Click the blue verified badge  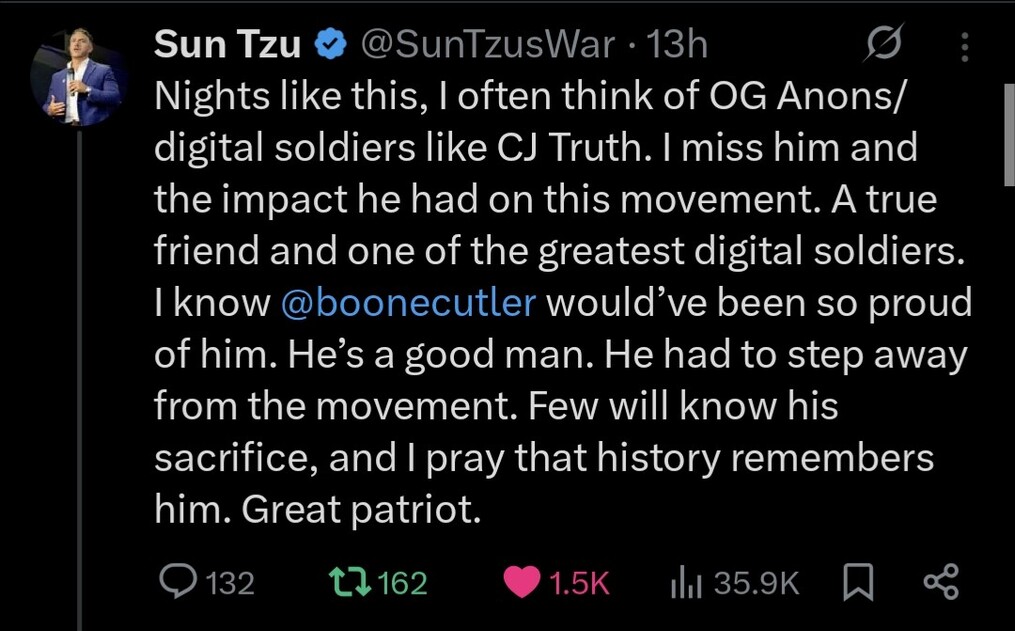[330, 45]
